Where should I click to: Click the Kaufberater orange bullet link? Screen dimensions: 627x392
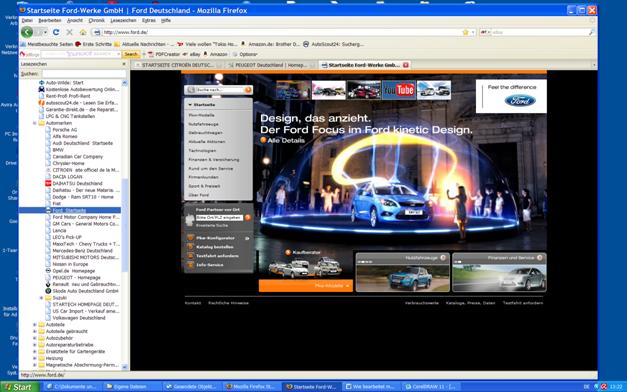[x=303, y=252]
